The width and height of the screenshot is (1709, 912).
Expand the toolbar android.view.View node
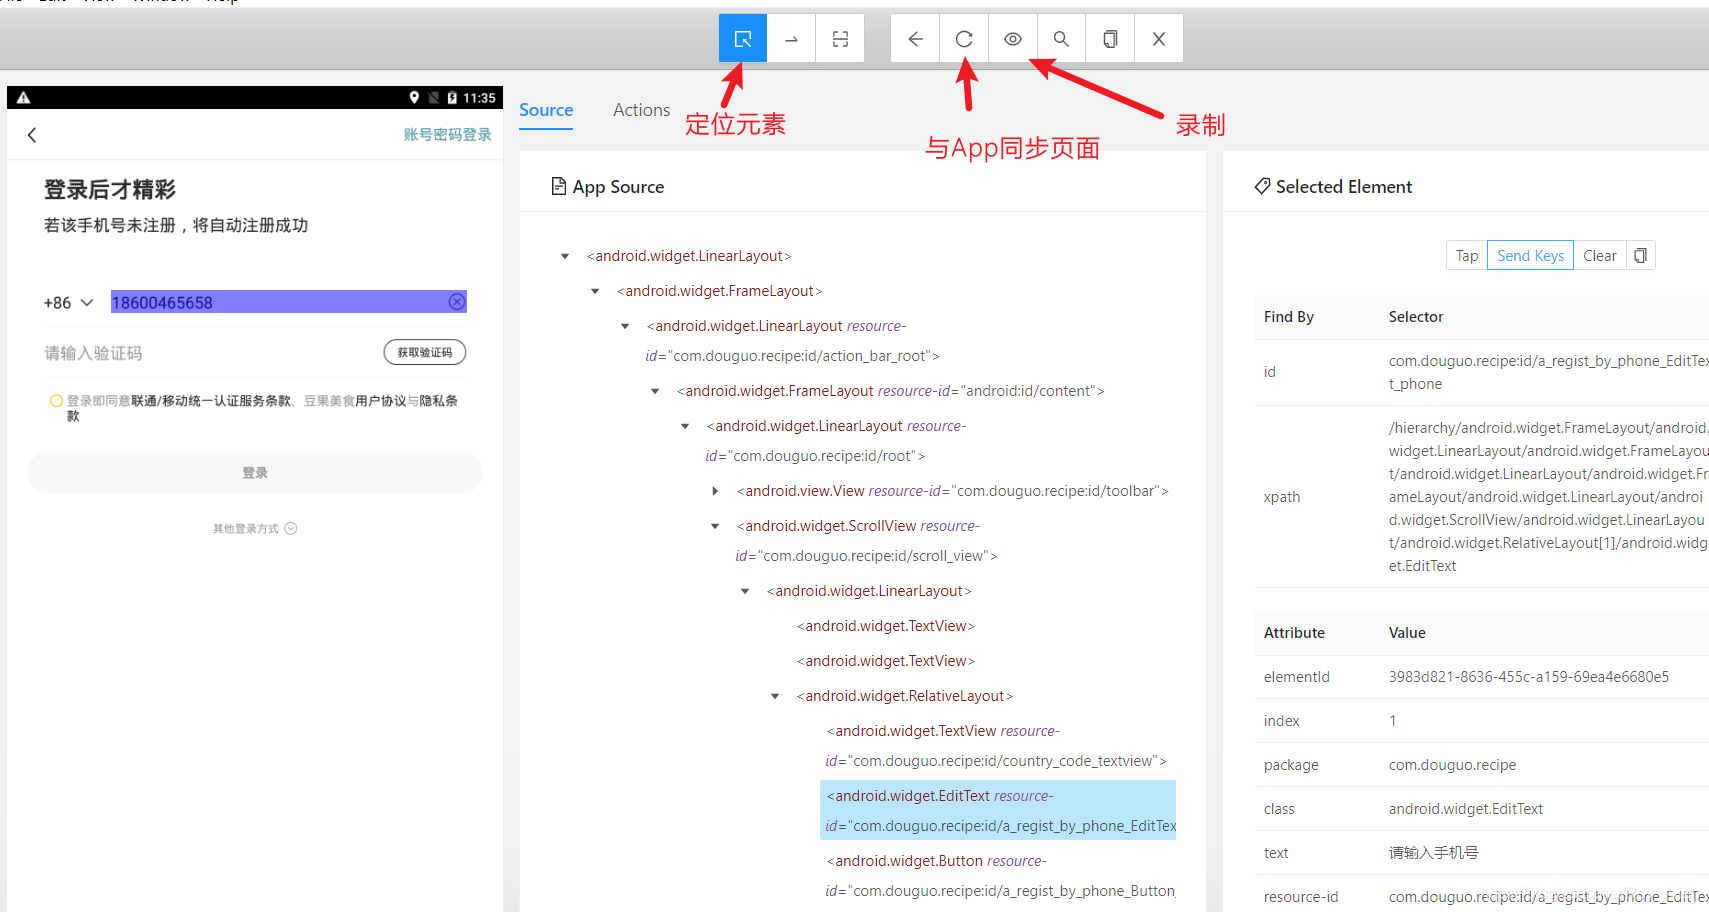pos(715,491)
